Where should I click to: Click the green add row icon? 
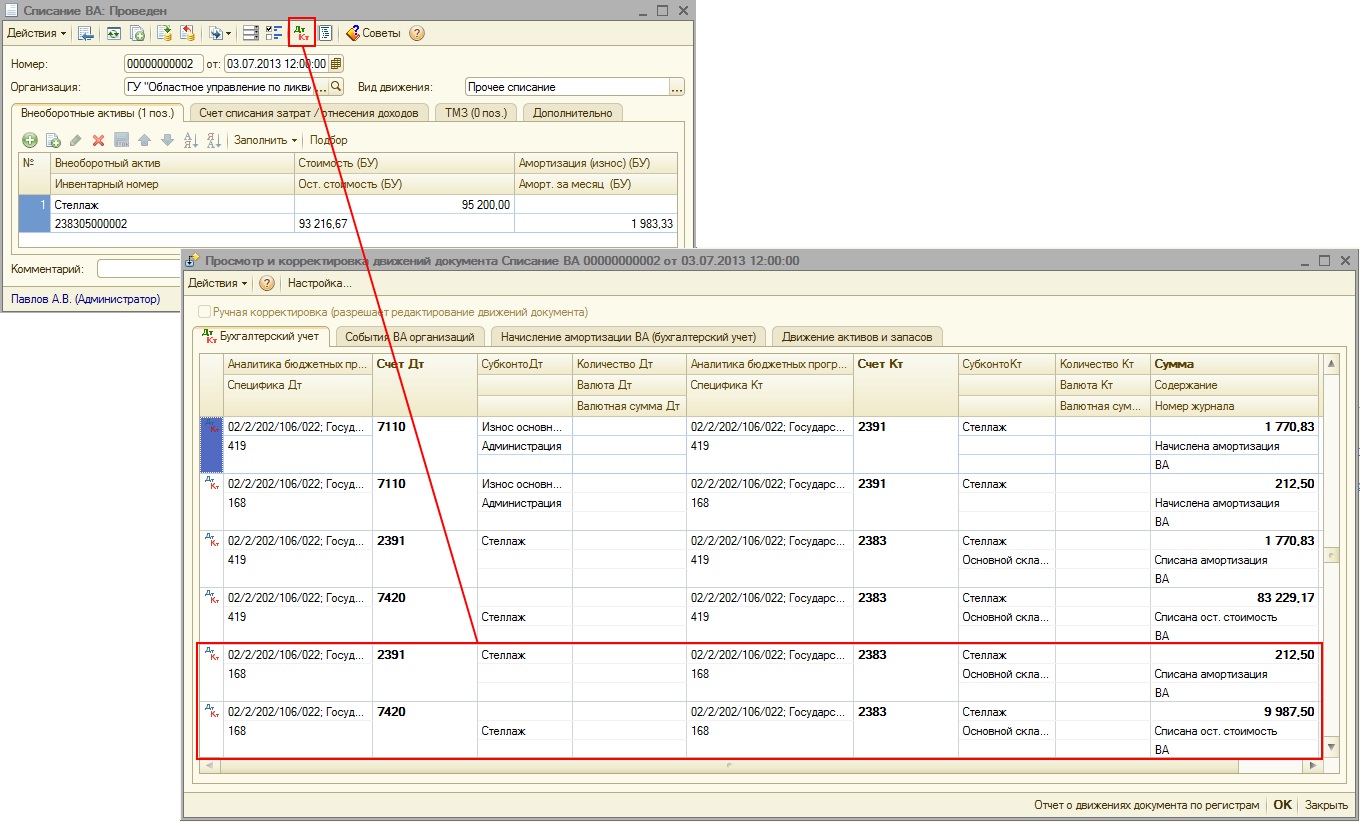[30, 141]
